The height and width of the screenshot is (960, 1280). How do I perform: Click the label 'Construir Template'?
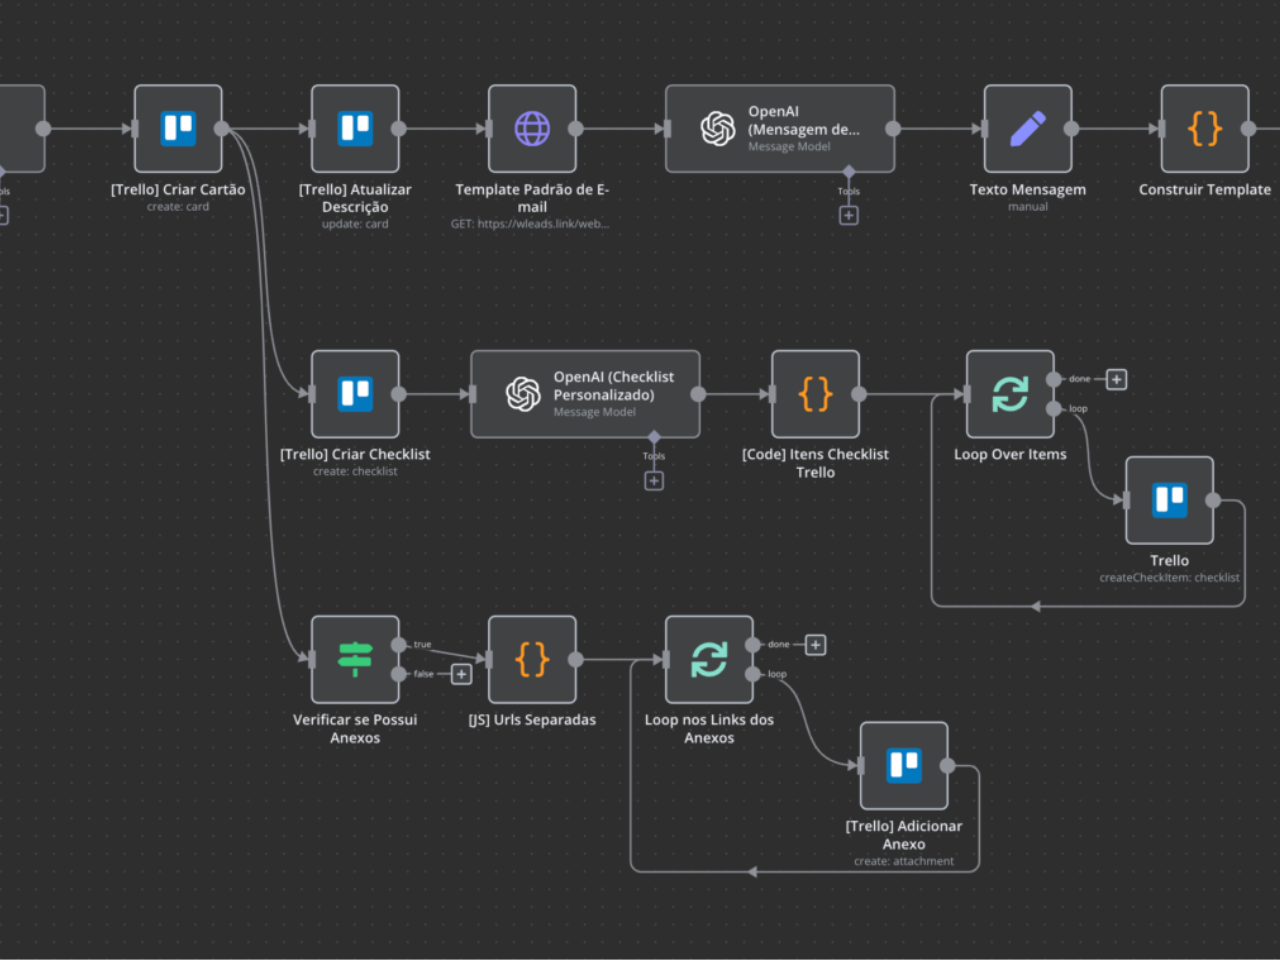point(1205,189)
